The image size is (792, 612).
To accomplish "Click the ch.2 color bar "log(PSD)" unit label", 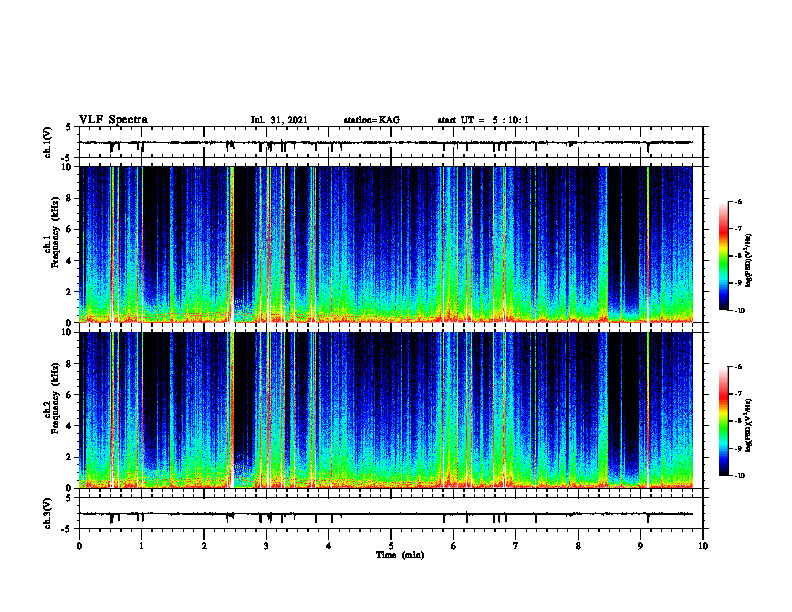I will [x=749, y=426].
